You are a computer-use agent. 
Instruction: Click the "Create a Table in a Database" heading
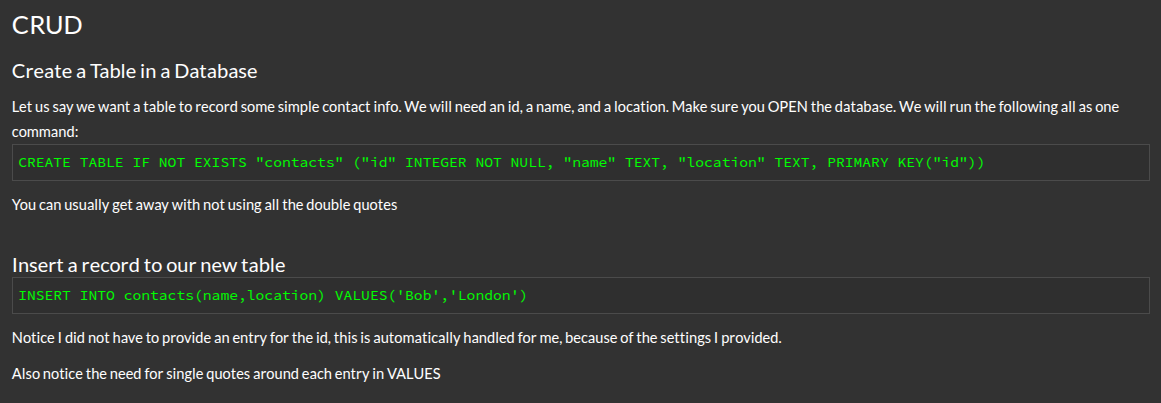tap(135, 72)
